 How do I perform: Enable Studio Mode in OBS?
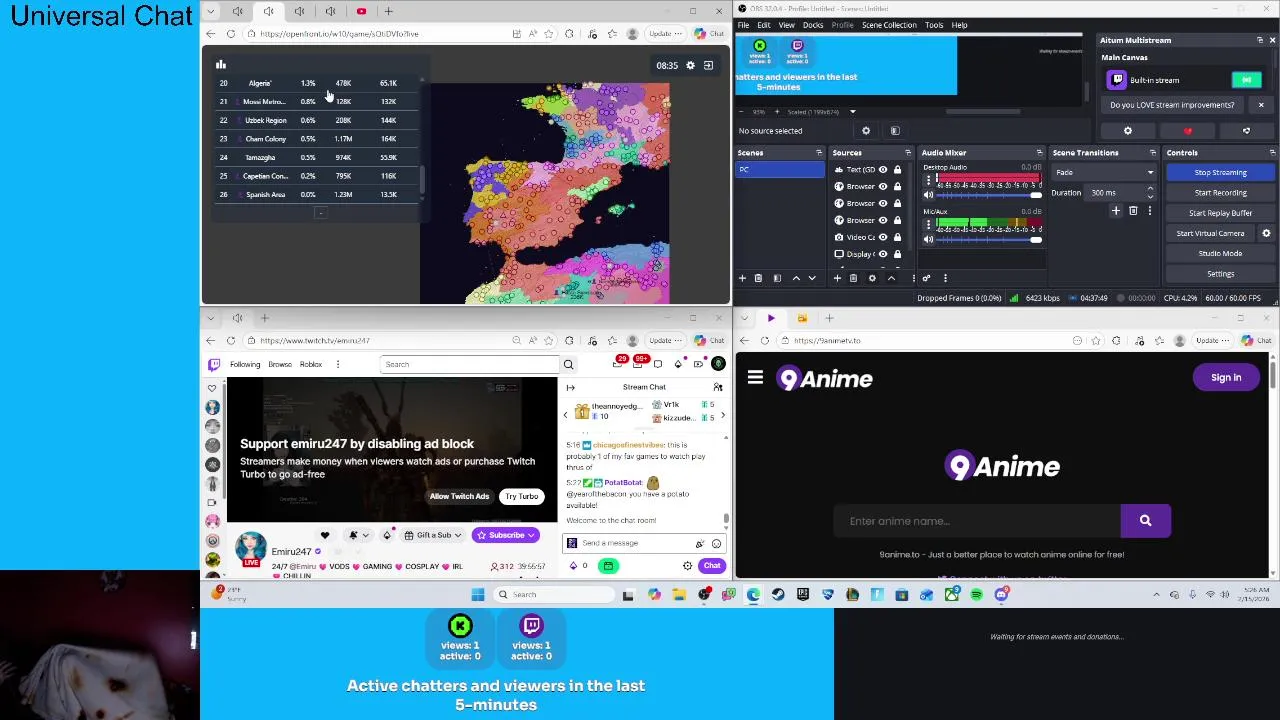point(1220,253)
